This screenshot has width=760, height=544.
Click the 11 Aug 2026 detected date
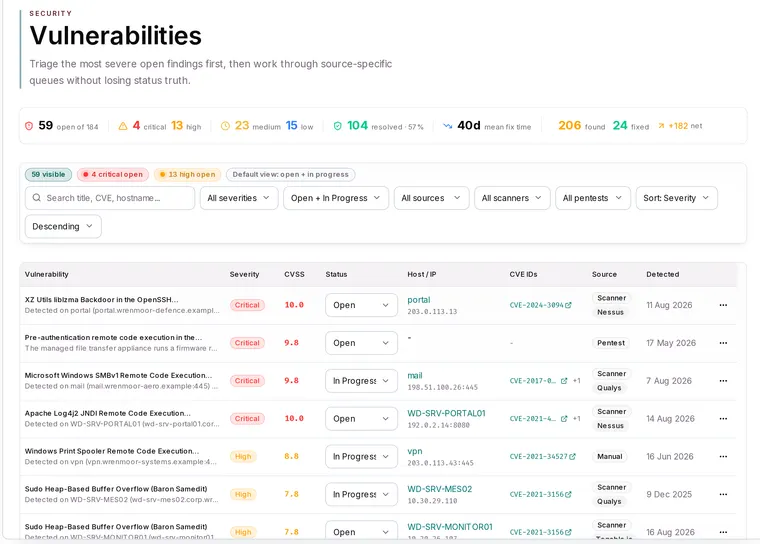pyautogui.click(x=669, y=305)
